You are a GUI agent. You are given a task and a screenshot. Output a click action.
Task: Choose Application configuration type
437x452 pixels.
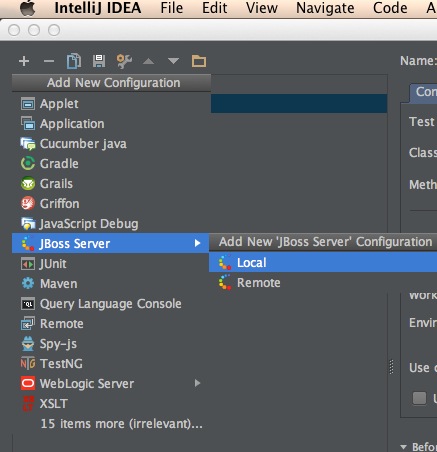(111, 124)
